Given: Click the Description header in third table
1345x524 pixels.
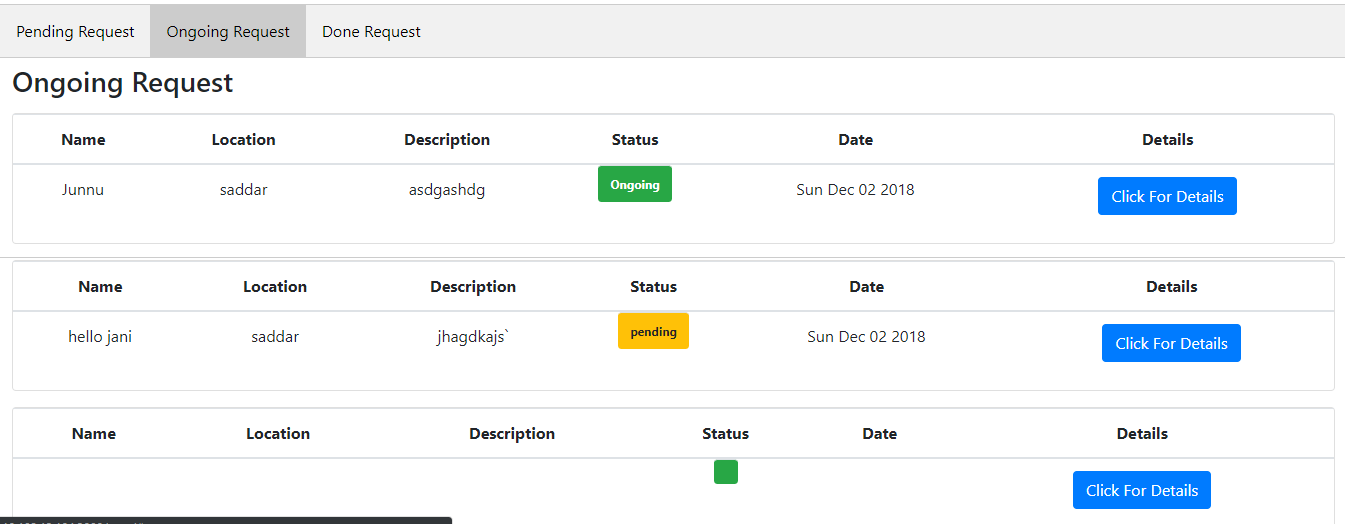Looking at the screenshot, I should coord(512,434).
